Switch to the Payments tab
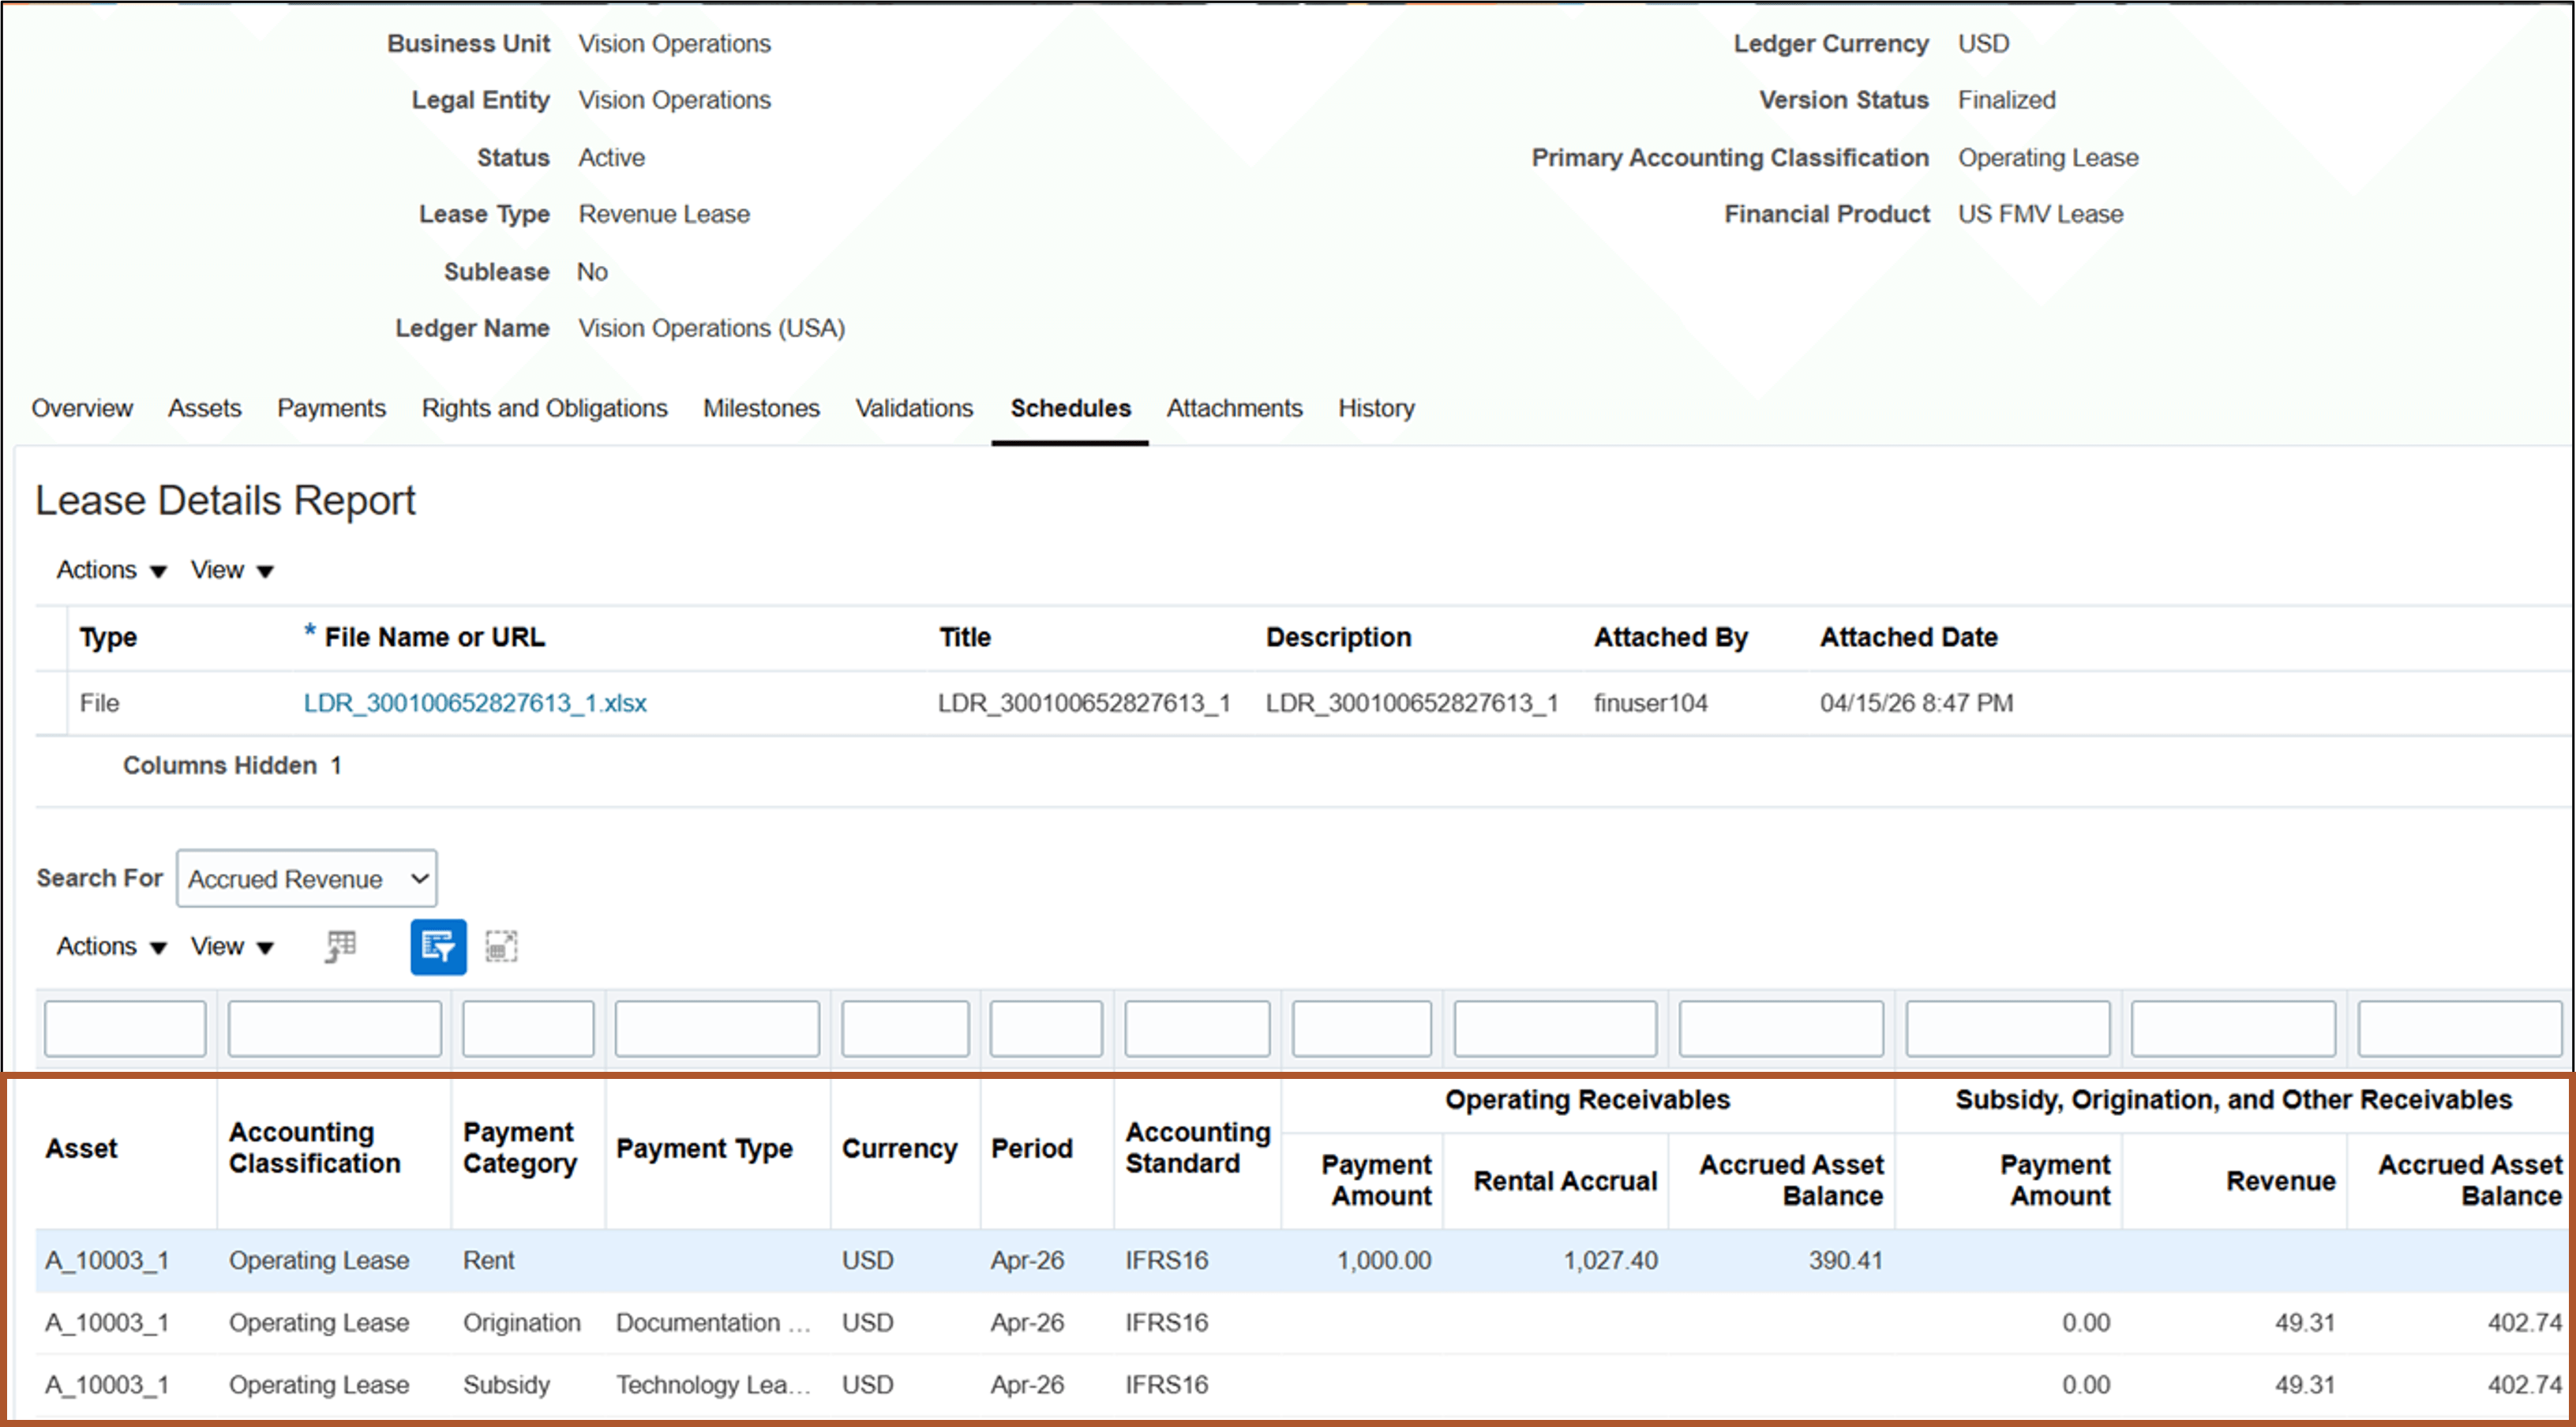Screen dimensions: 2576x1427 coord(331,408)
